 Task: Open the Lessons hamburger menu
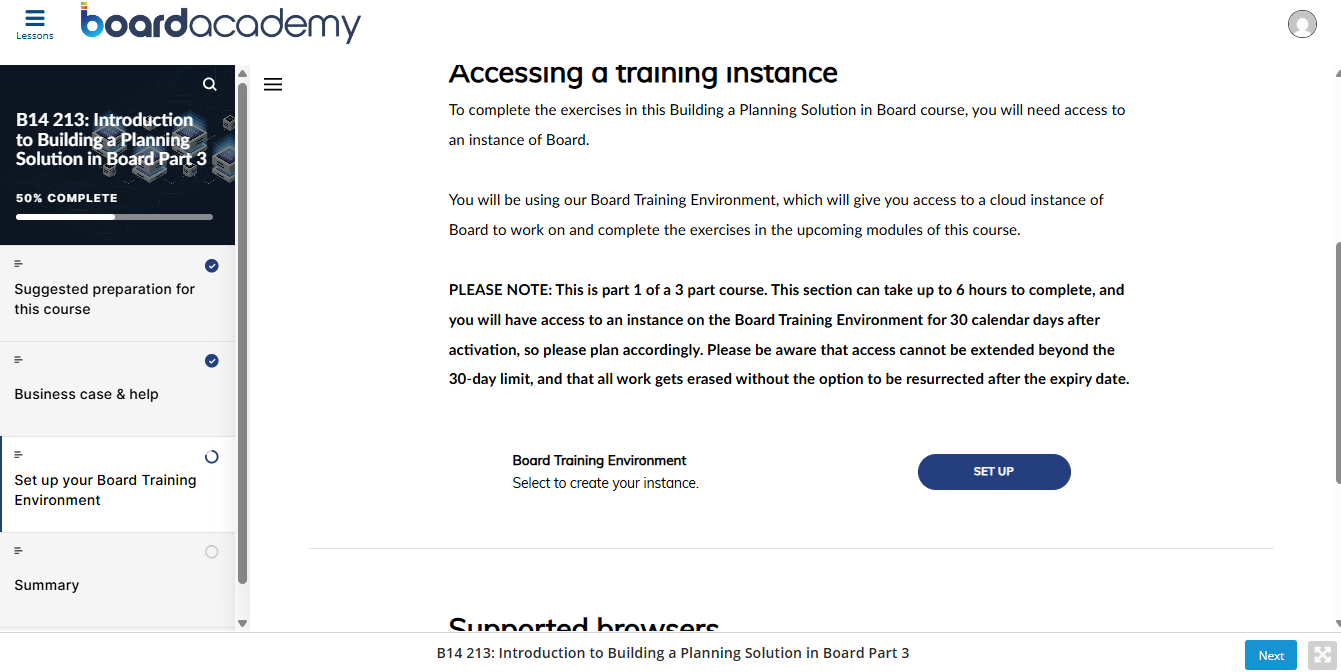point(35,24)
